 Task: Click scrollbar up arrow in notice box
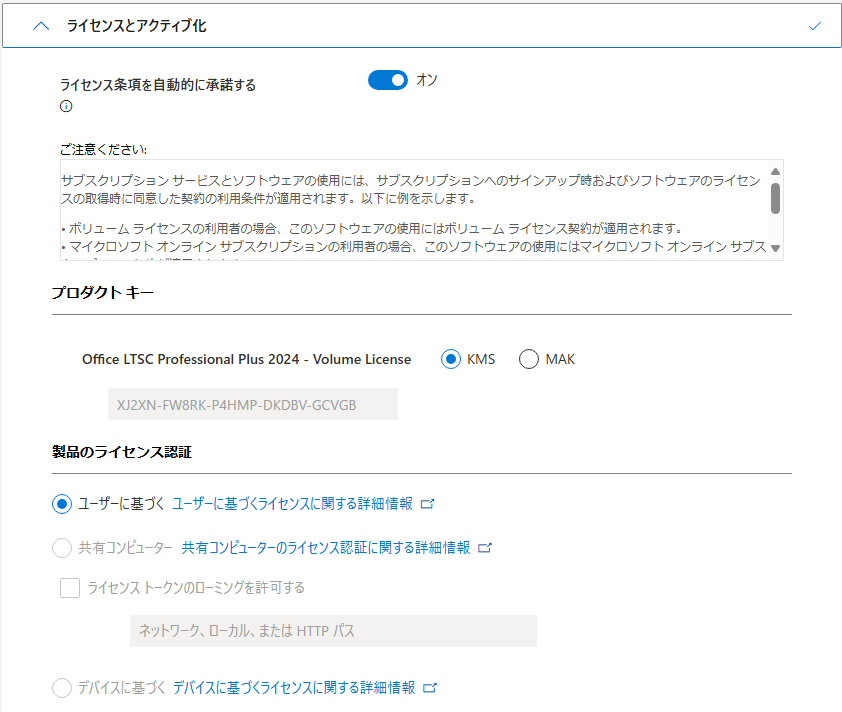(x=775, y=172)
